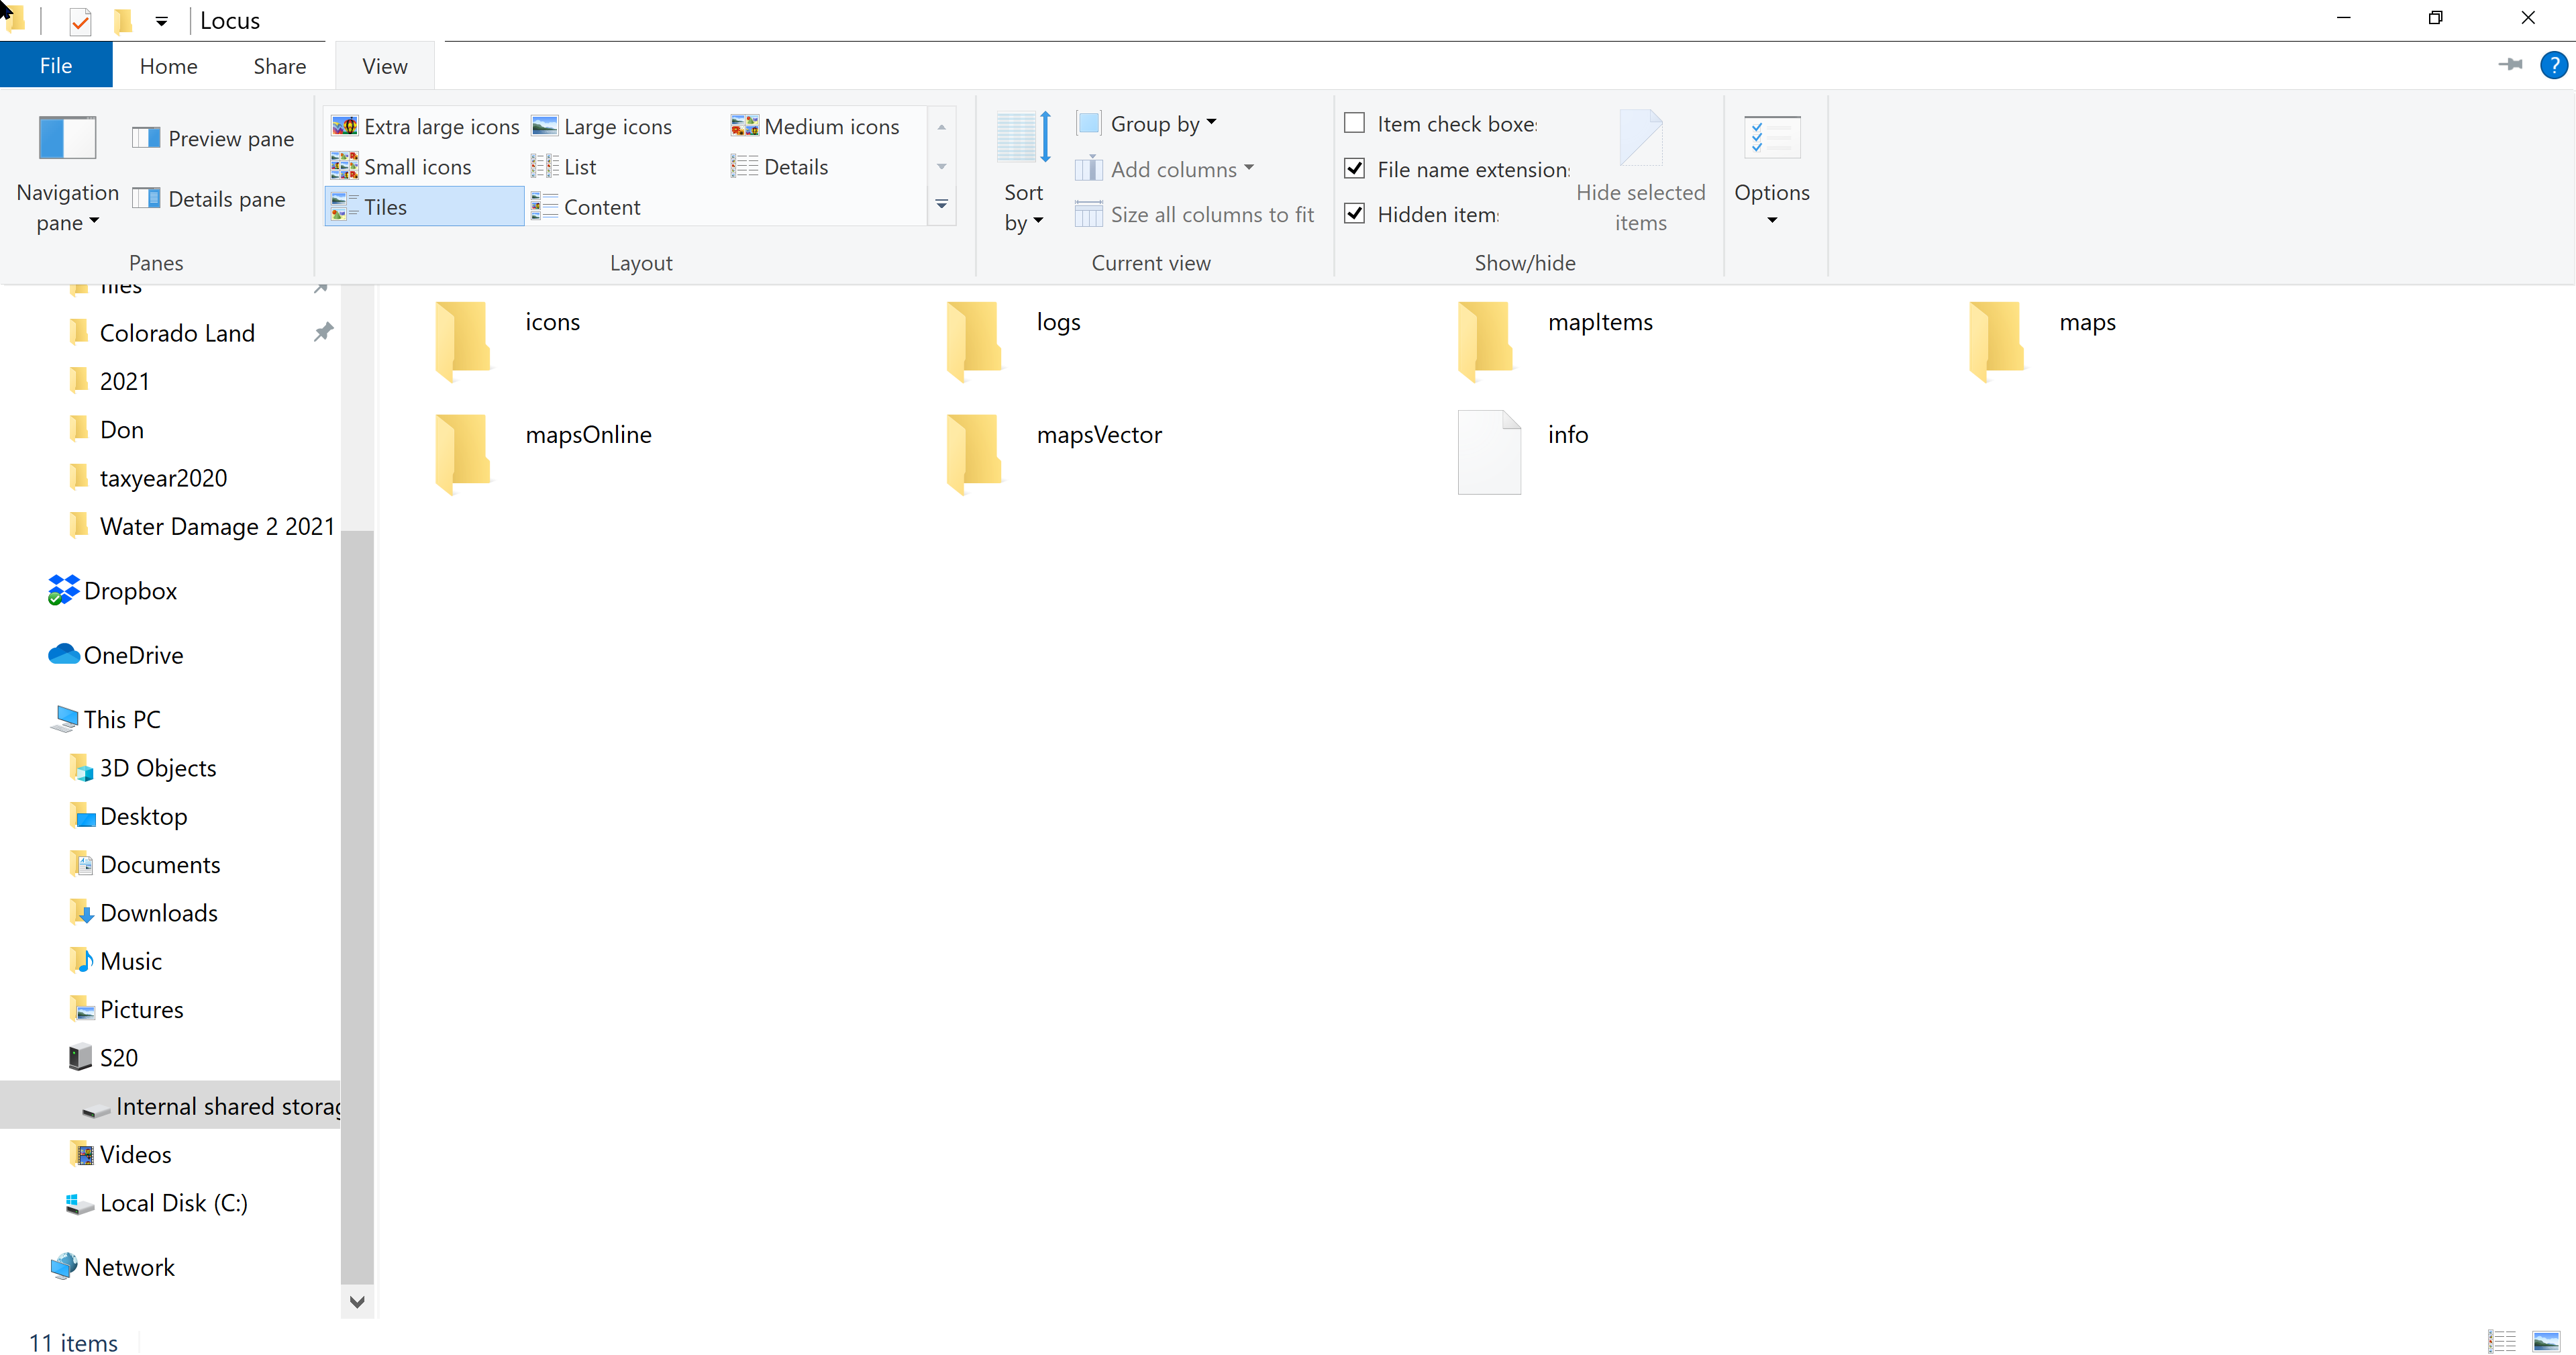This screenshot has height=1355, width=2576.
Task: Open the File menu tab
Action: point(56,66)
